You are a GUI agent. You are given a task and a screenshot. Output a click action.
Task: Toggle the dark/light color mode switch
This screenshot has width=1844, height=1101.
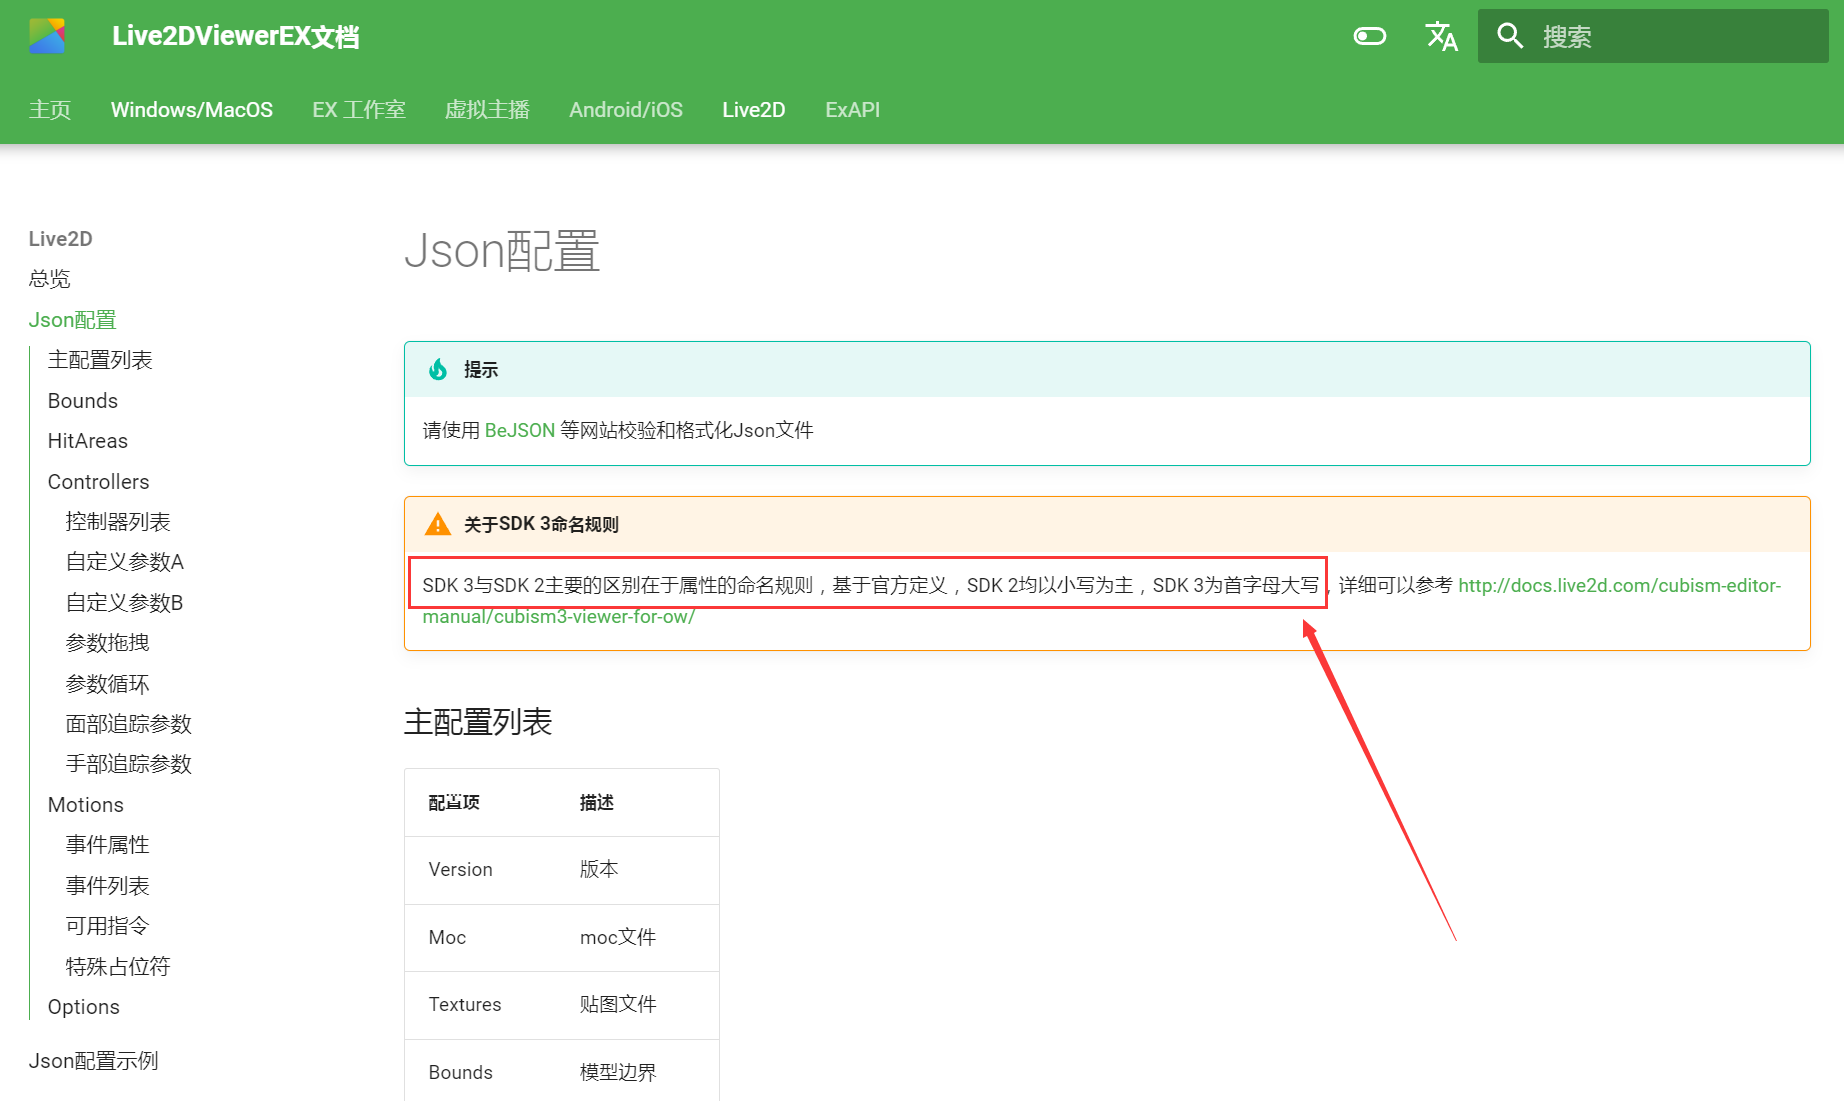pos(1369,36)
